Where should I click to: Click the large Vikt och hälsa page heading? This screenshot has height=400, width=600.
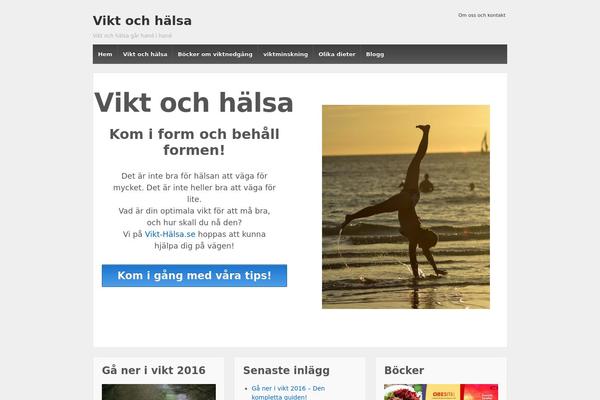click(194, 103)
